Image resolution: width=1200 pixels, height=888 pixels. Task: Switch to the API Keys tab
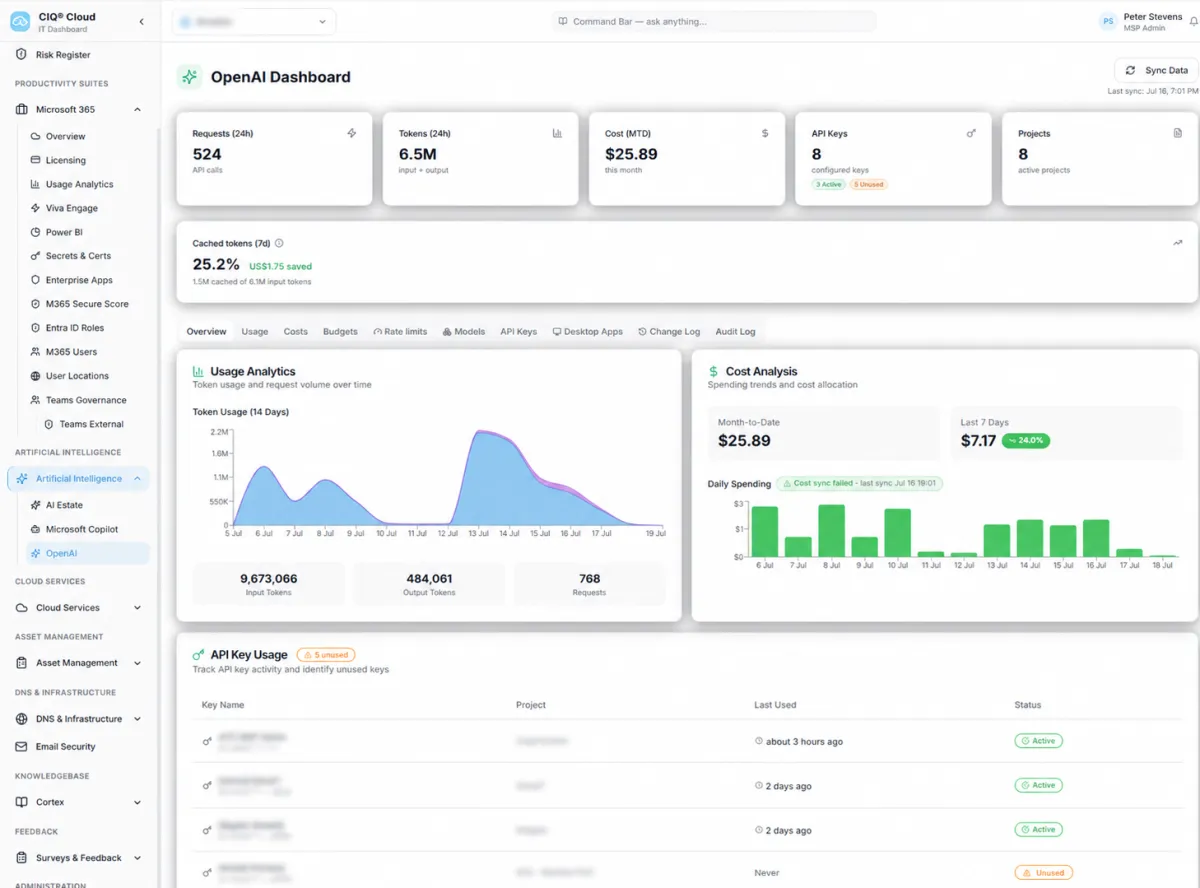click(x=518, y=331)
